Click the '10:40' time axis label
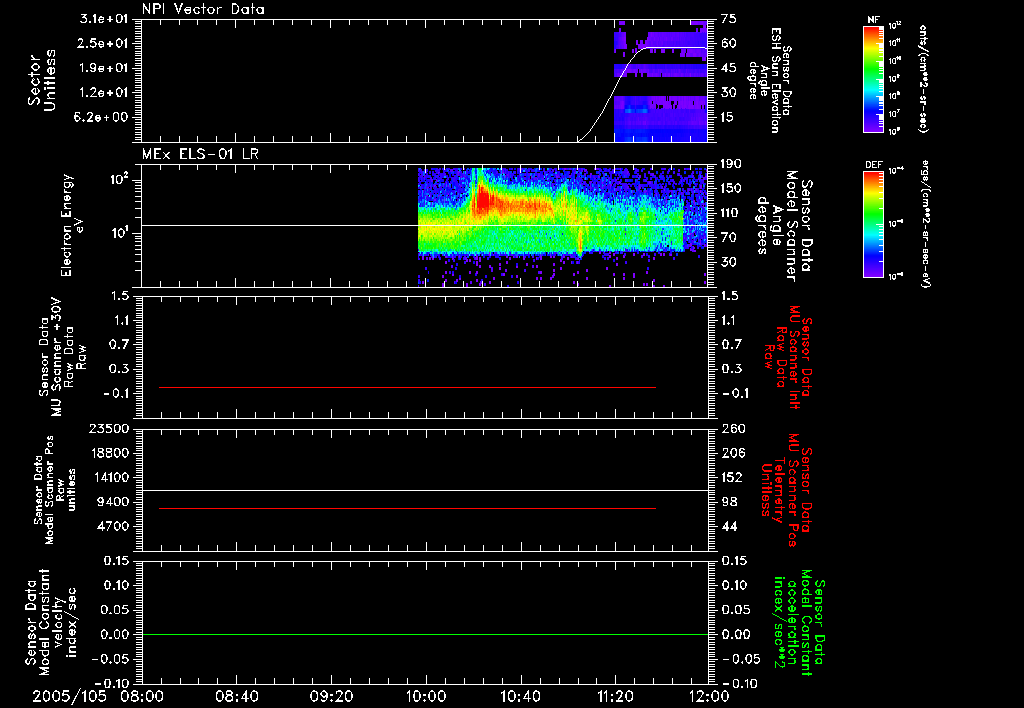 (520, 697)
